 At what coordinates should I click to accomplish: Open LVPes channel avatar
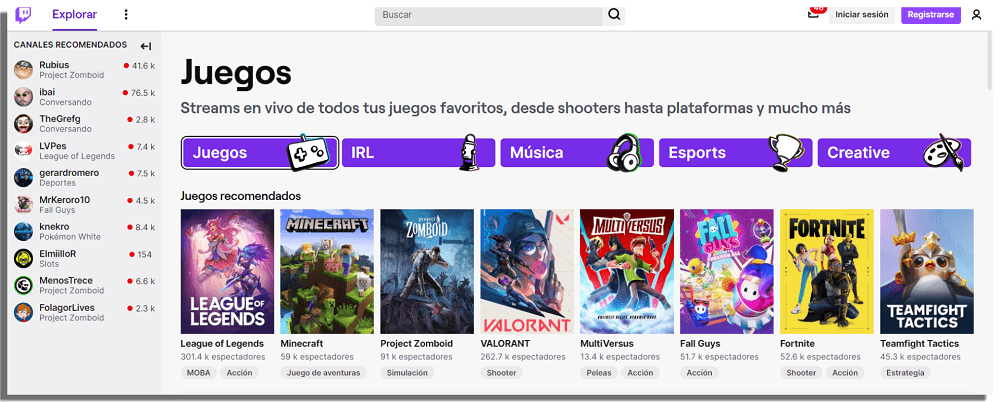click(24, 151)
